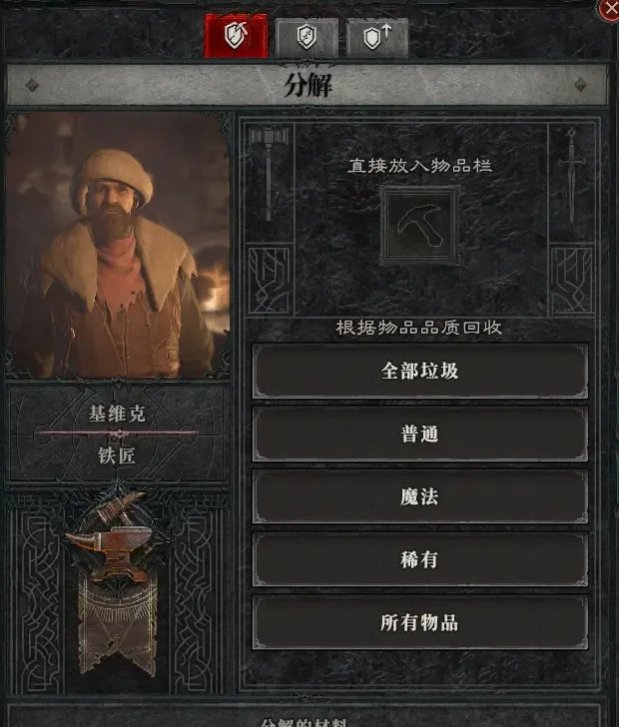Choose the 稀有 salvage button
This screenshot has height=727, width=619.
pyautogui.click(x=420, y=560)
